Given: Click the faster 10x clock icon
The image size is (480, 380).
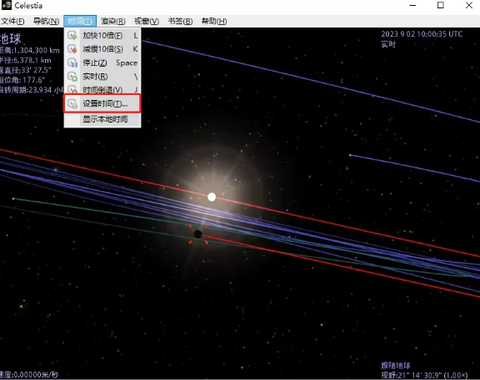Looking at the screenshot, I should click(x=73, y=35).
